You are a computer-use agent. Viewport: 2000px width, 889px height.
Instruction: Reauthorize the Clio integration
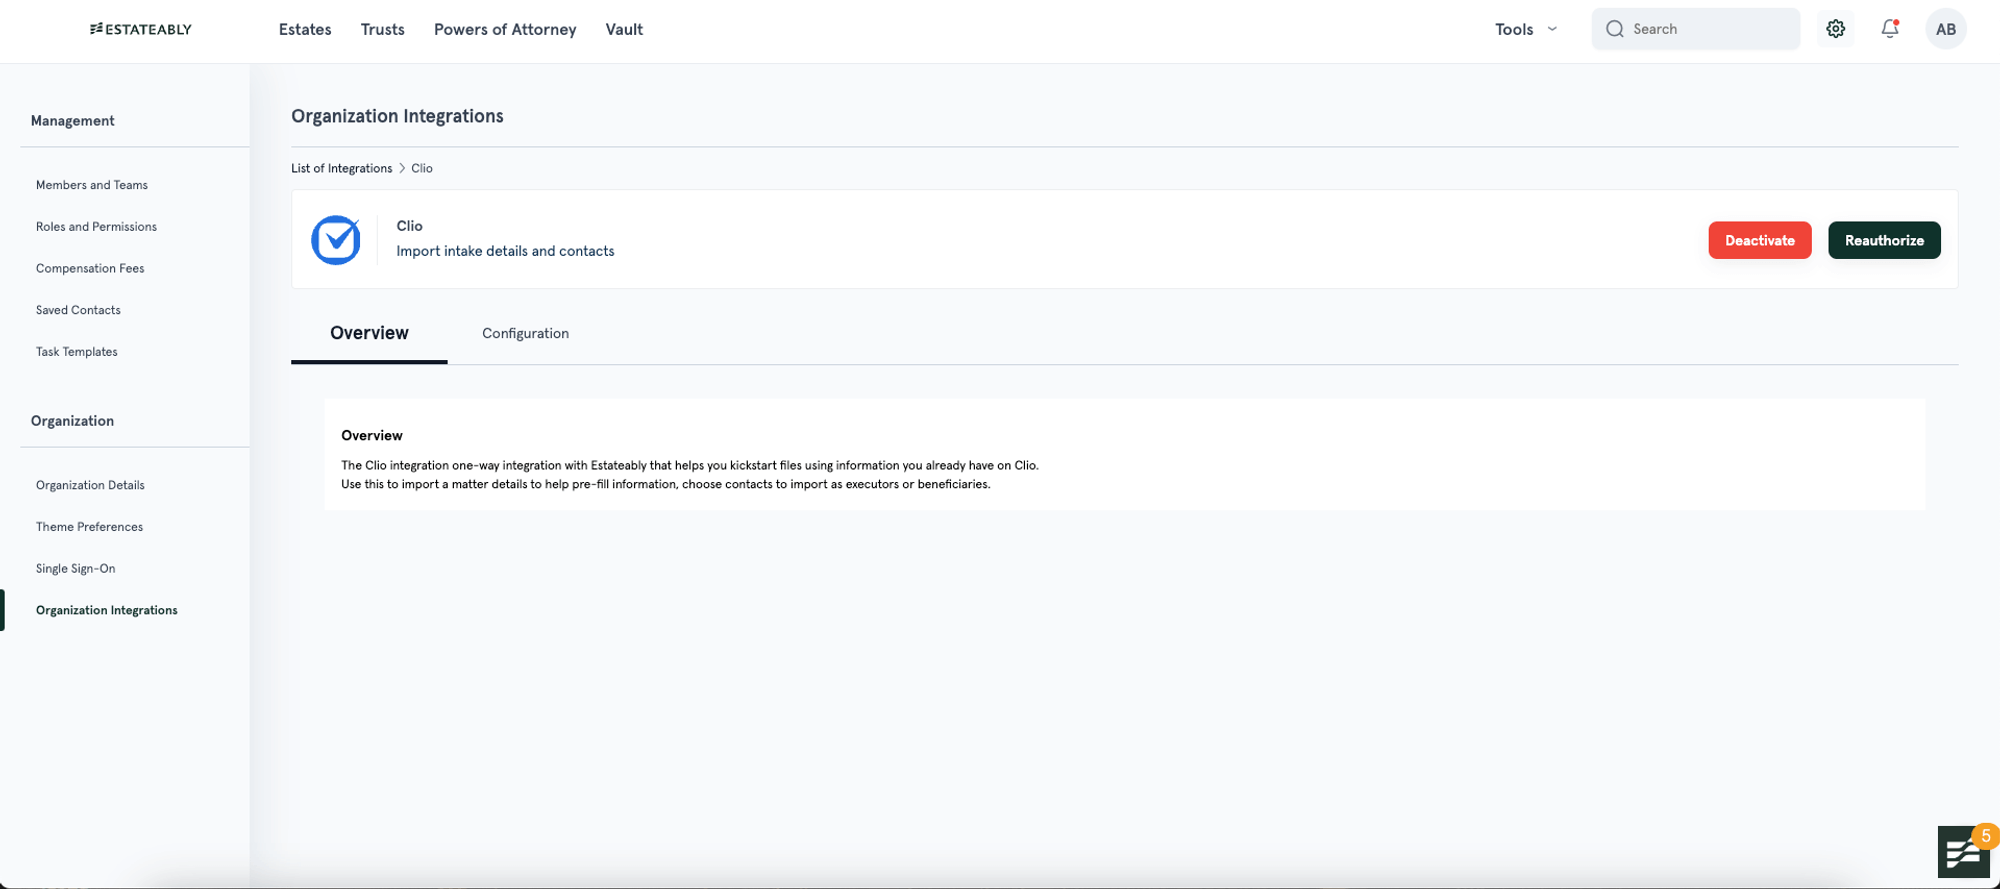click(x=1884, y=240)
